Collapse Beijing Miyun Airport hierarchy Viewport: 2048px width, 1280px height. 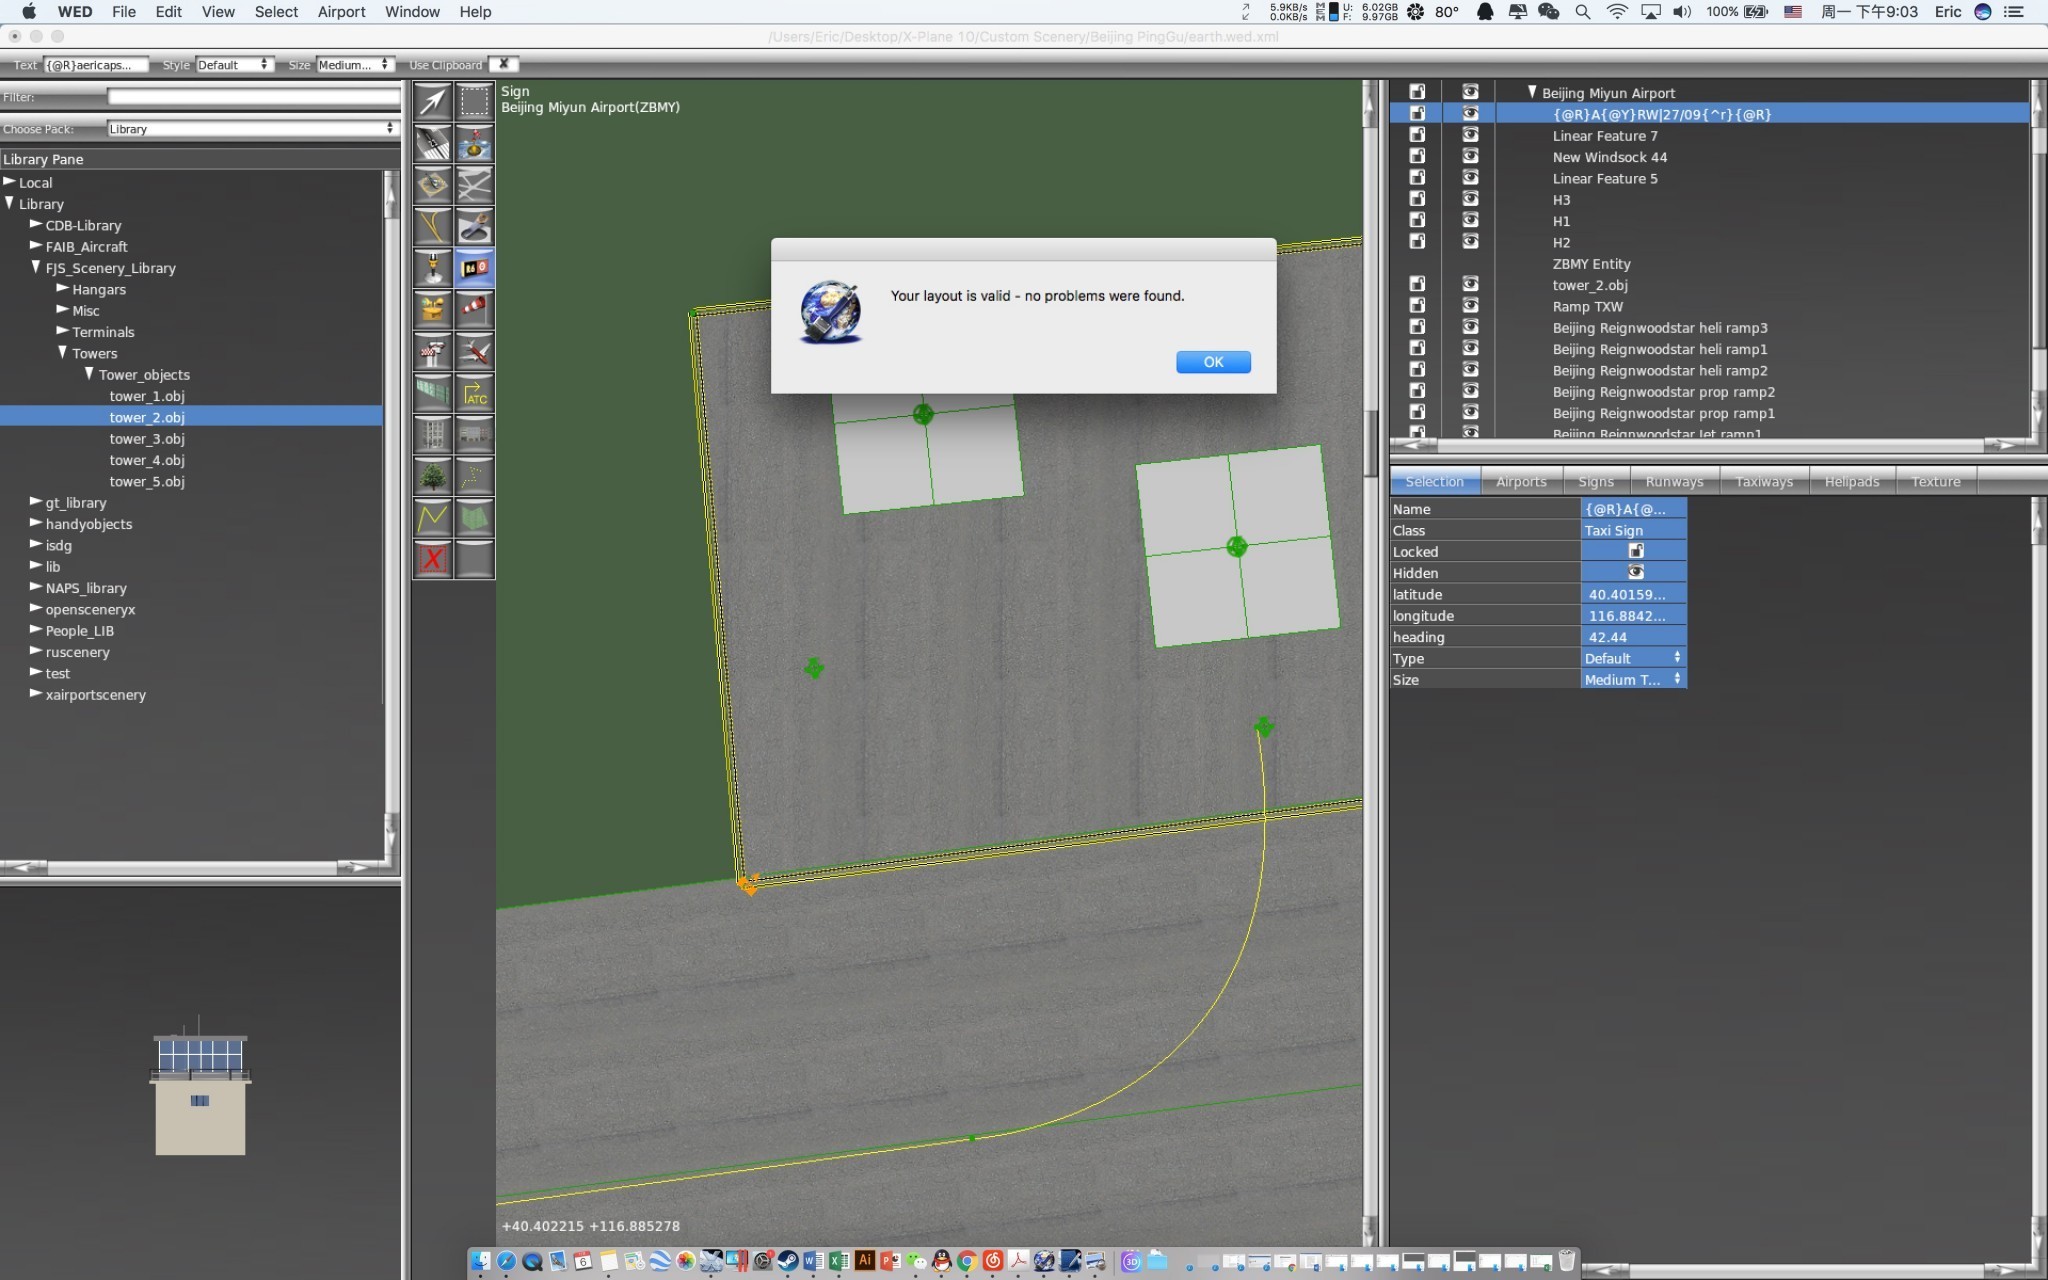[1531, 92]
